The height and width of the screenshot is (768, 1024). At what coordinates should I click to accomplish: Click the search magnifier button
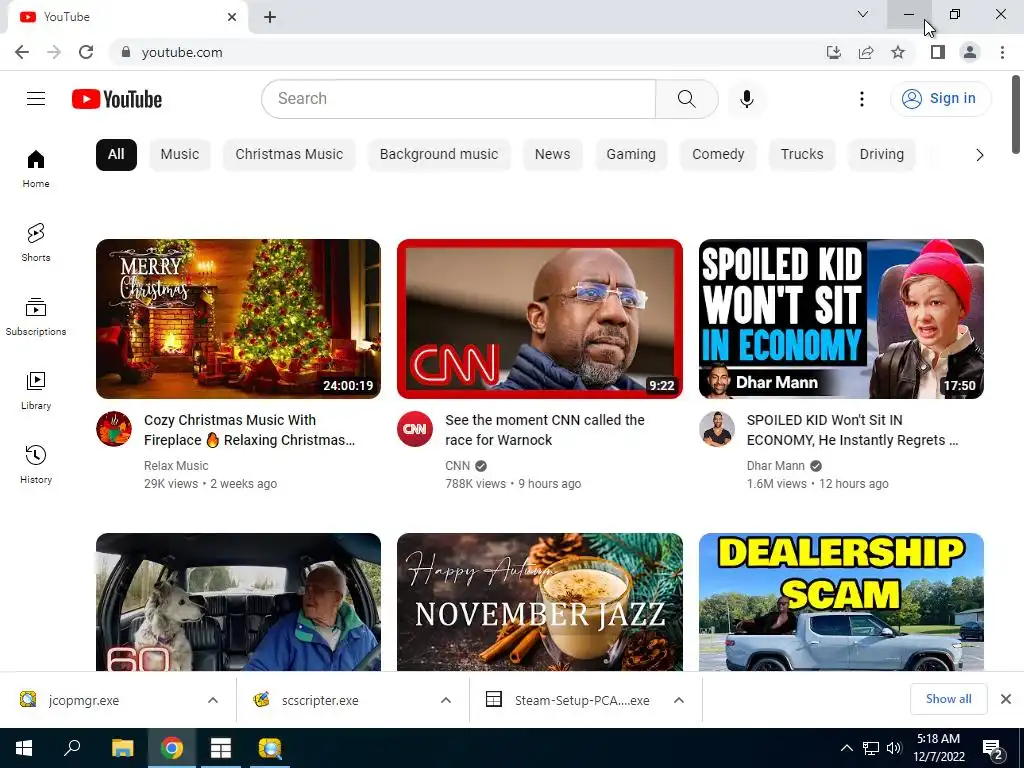686,99
